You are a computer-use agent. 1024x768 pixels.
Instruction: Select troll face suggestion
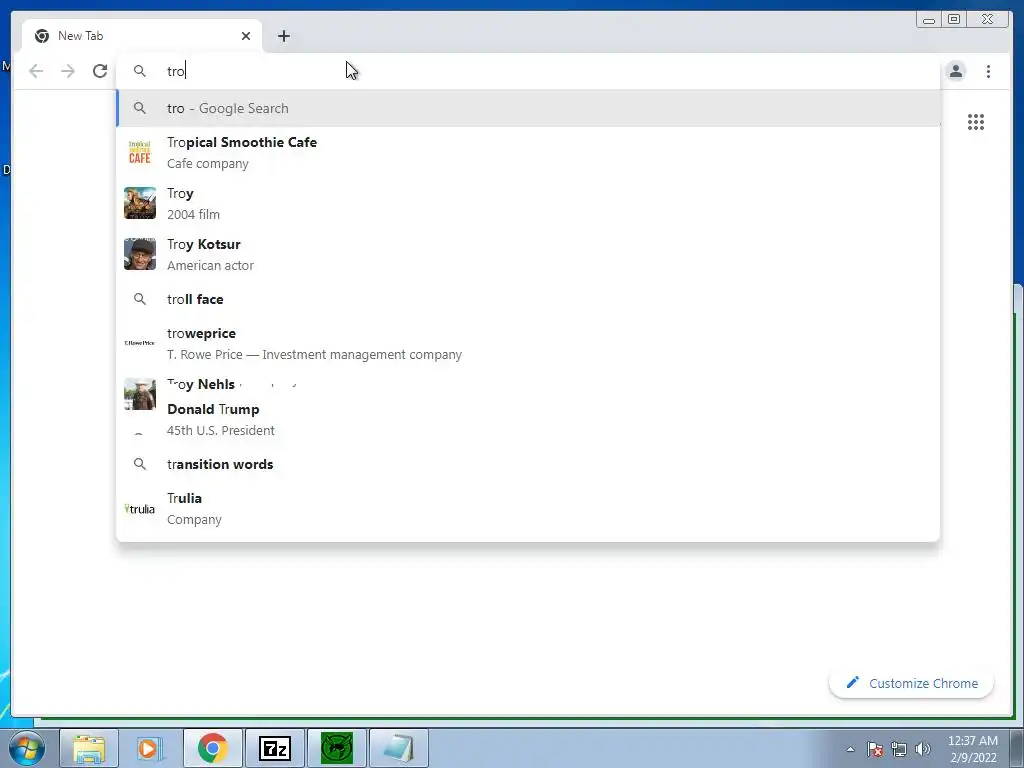tap(528, 299)
